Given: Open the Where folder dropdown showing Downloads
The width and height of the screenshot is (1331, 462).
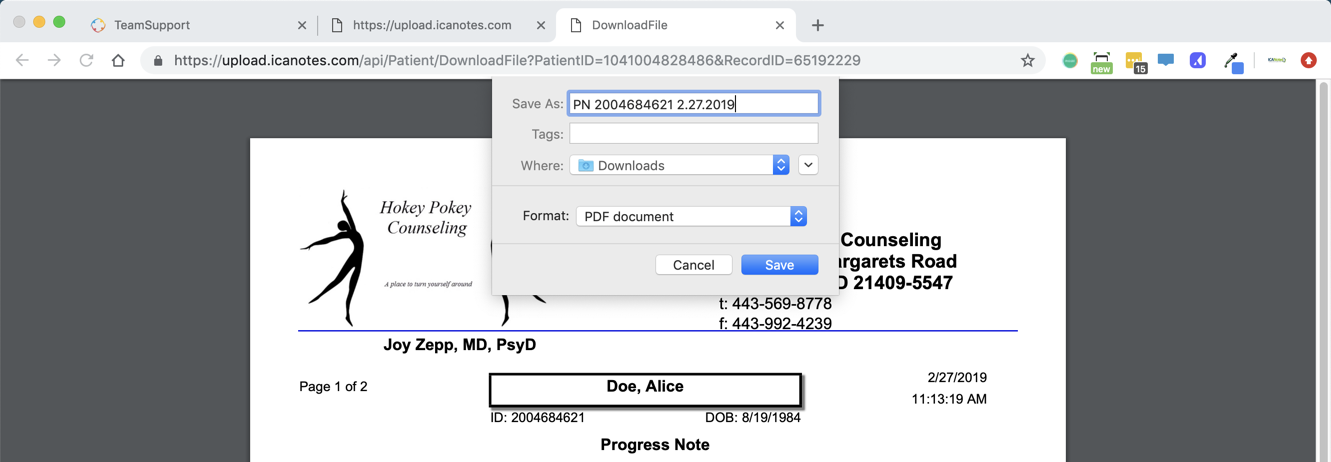Looking at the screenshot, I should click(x=680, y=165).
